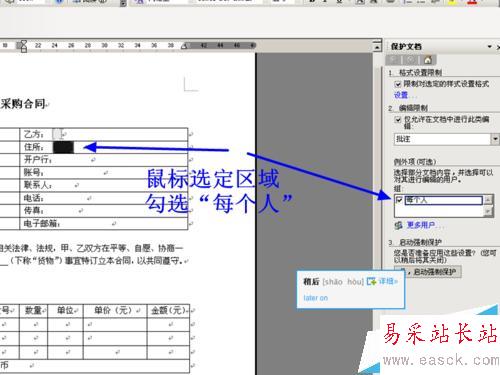Open the 保护文档 pane title dropdown arrow
500x375 pixels.
pyautogui.click(x=489, y=47)
